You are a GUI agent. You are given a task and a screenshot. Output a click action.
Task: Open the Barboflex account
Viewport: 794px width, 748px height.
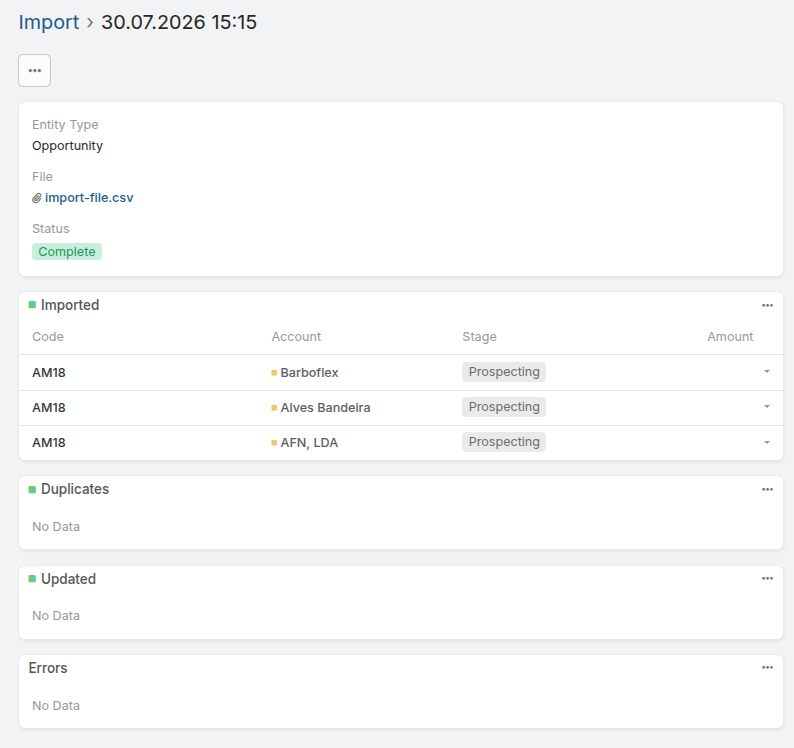click(309, 373)
